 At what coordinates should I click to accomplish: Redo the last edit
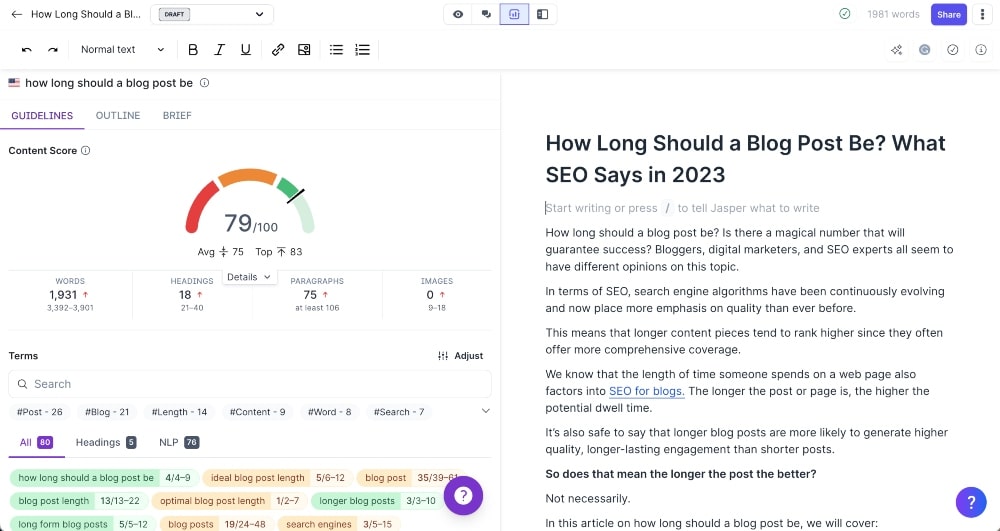tap(53, 50)
